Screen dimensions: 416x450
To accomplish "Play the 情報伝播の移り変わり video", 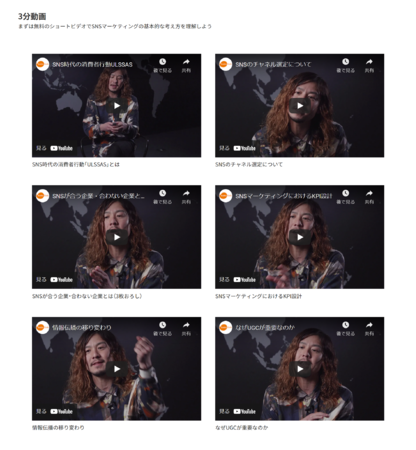I will 117,369.
